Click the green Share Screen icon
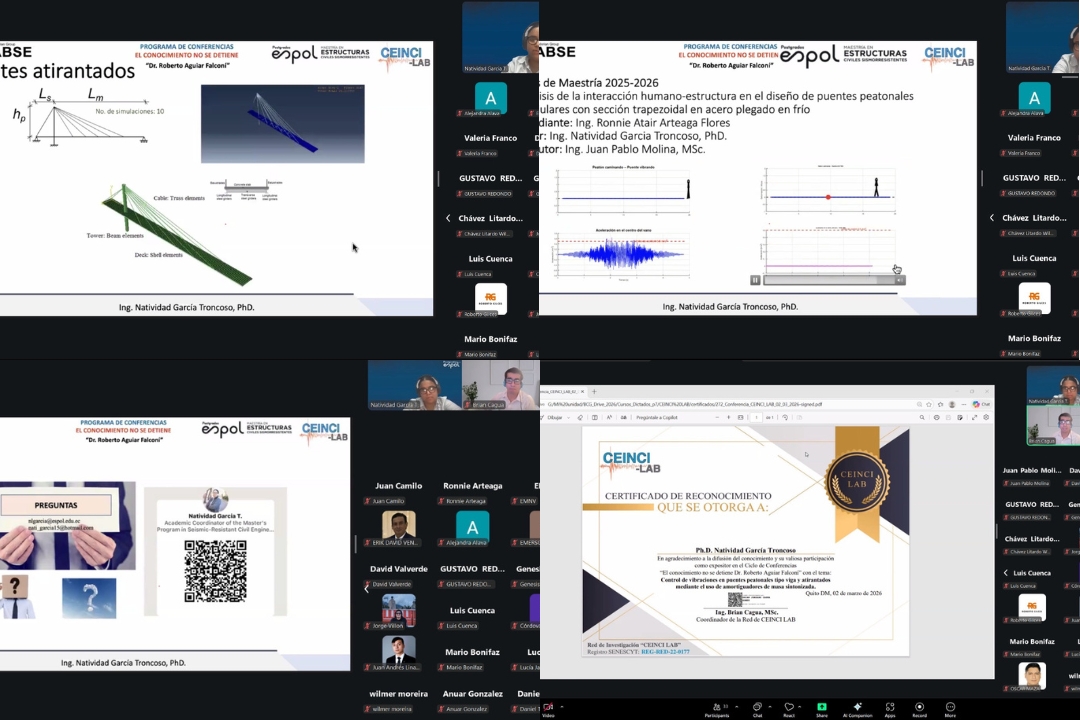The height and width of the screenshot is (720, 1080). (820, 708)
